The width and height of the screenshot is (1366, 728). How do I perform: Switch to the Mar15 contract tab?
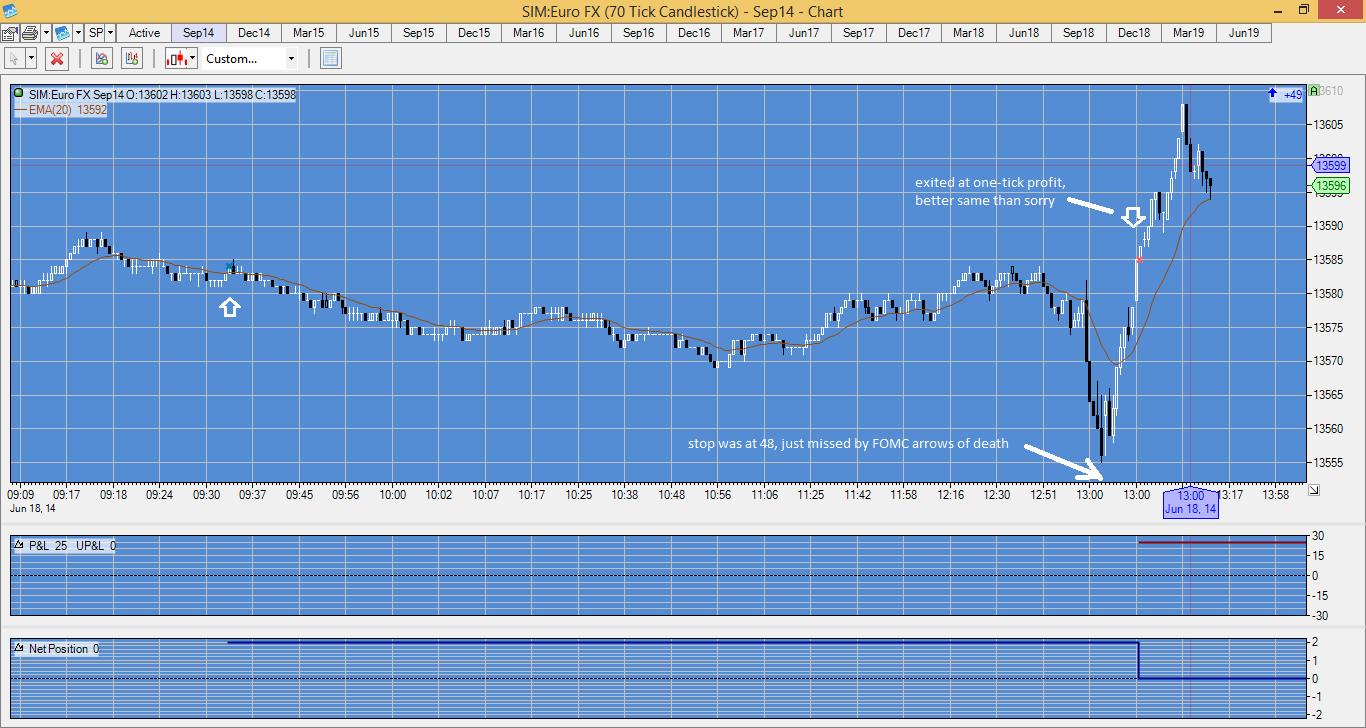coord(309,33)
